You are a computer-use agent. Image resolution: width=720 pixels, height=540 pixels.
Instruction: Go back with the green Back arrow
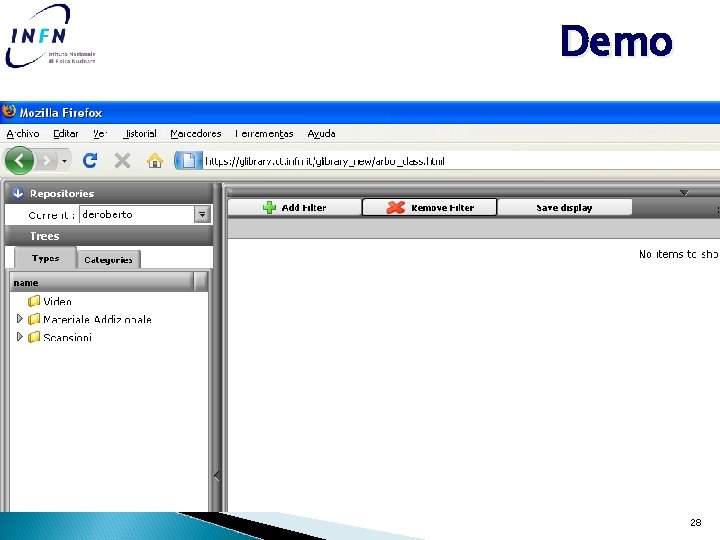19,161
